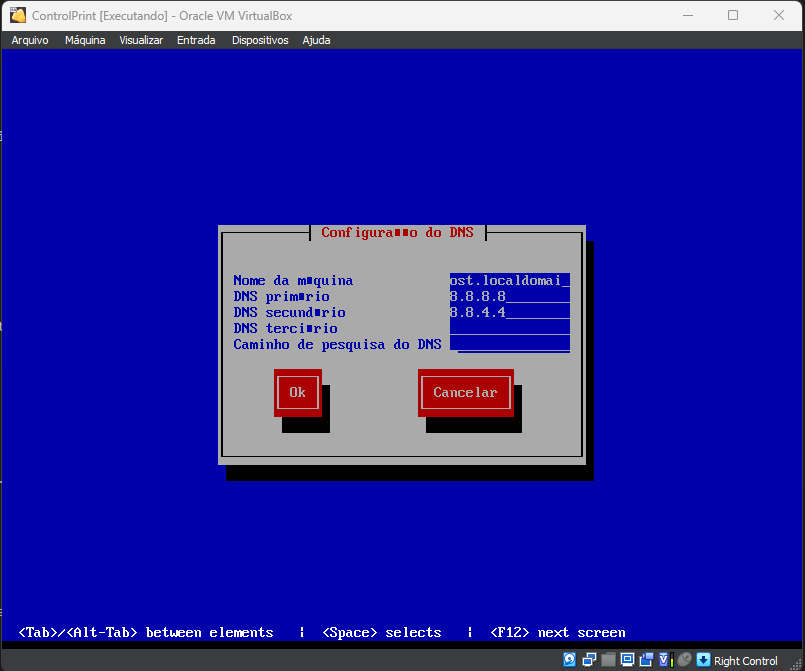Open the Arquivo menu
This screenshot has width=805, height=671.
pos(30,40)
